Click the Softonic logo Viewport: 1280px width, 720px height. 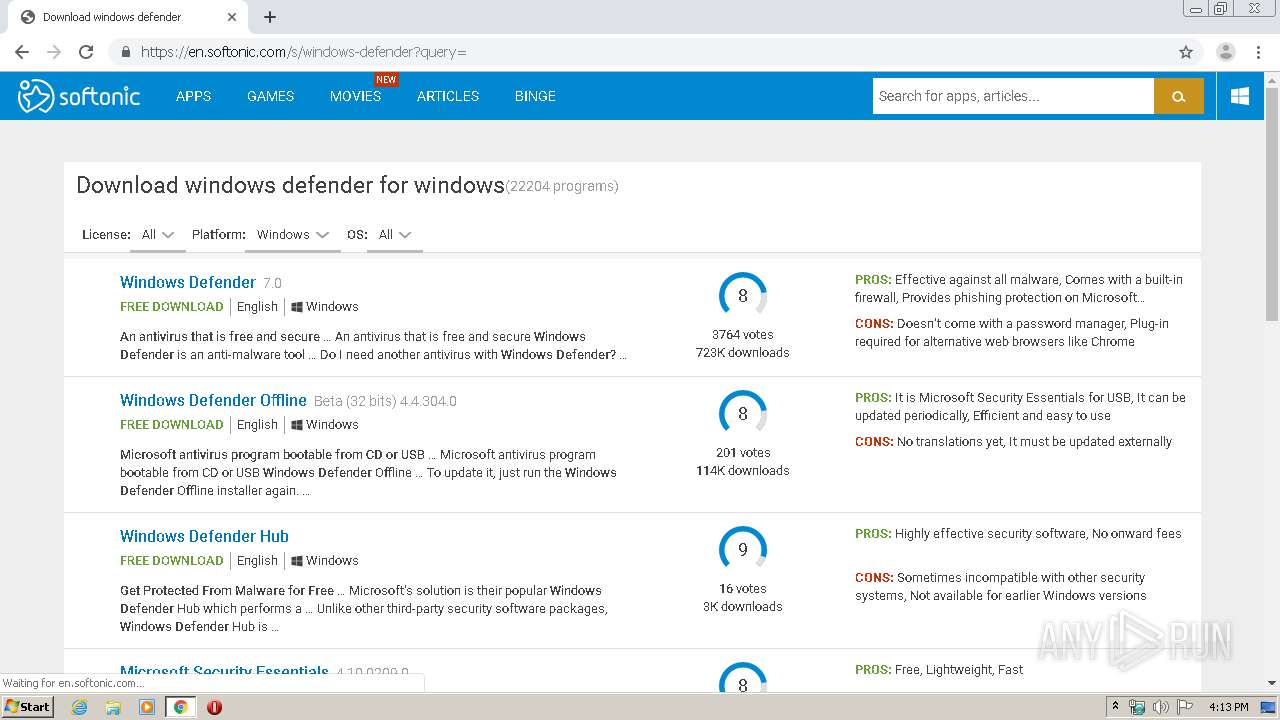(x=79, y=96)
